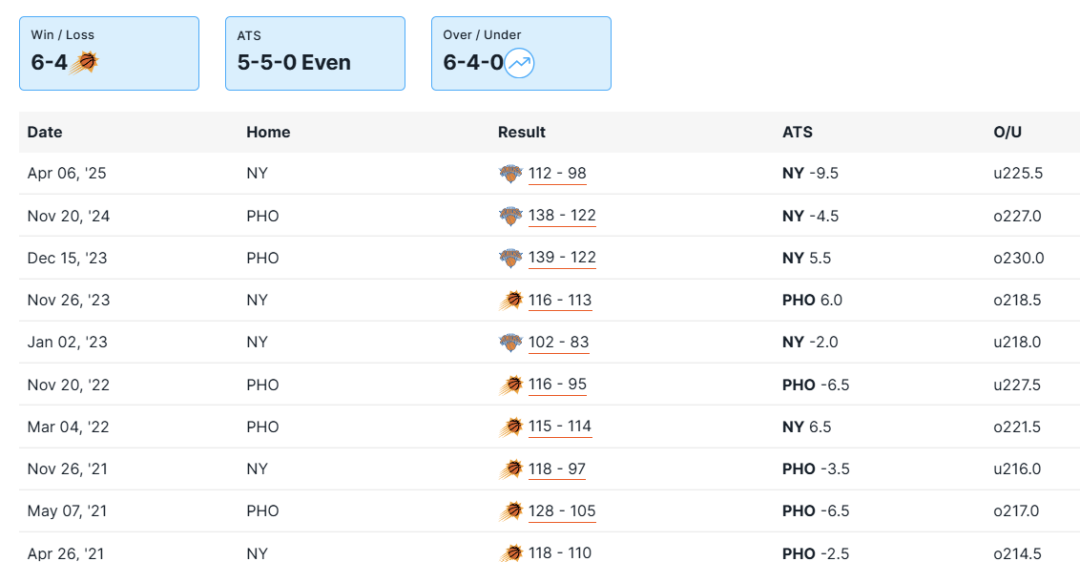This screenshot has height=562, width=1080.
Task: Click the ATS column header
Action: pos(797,132)
